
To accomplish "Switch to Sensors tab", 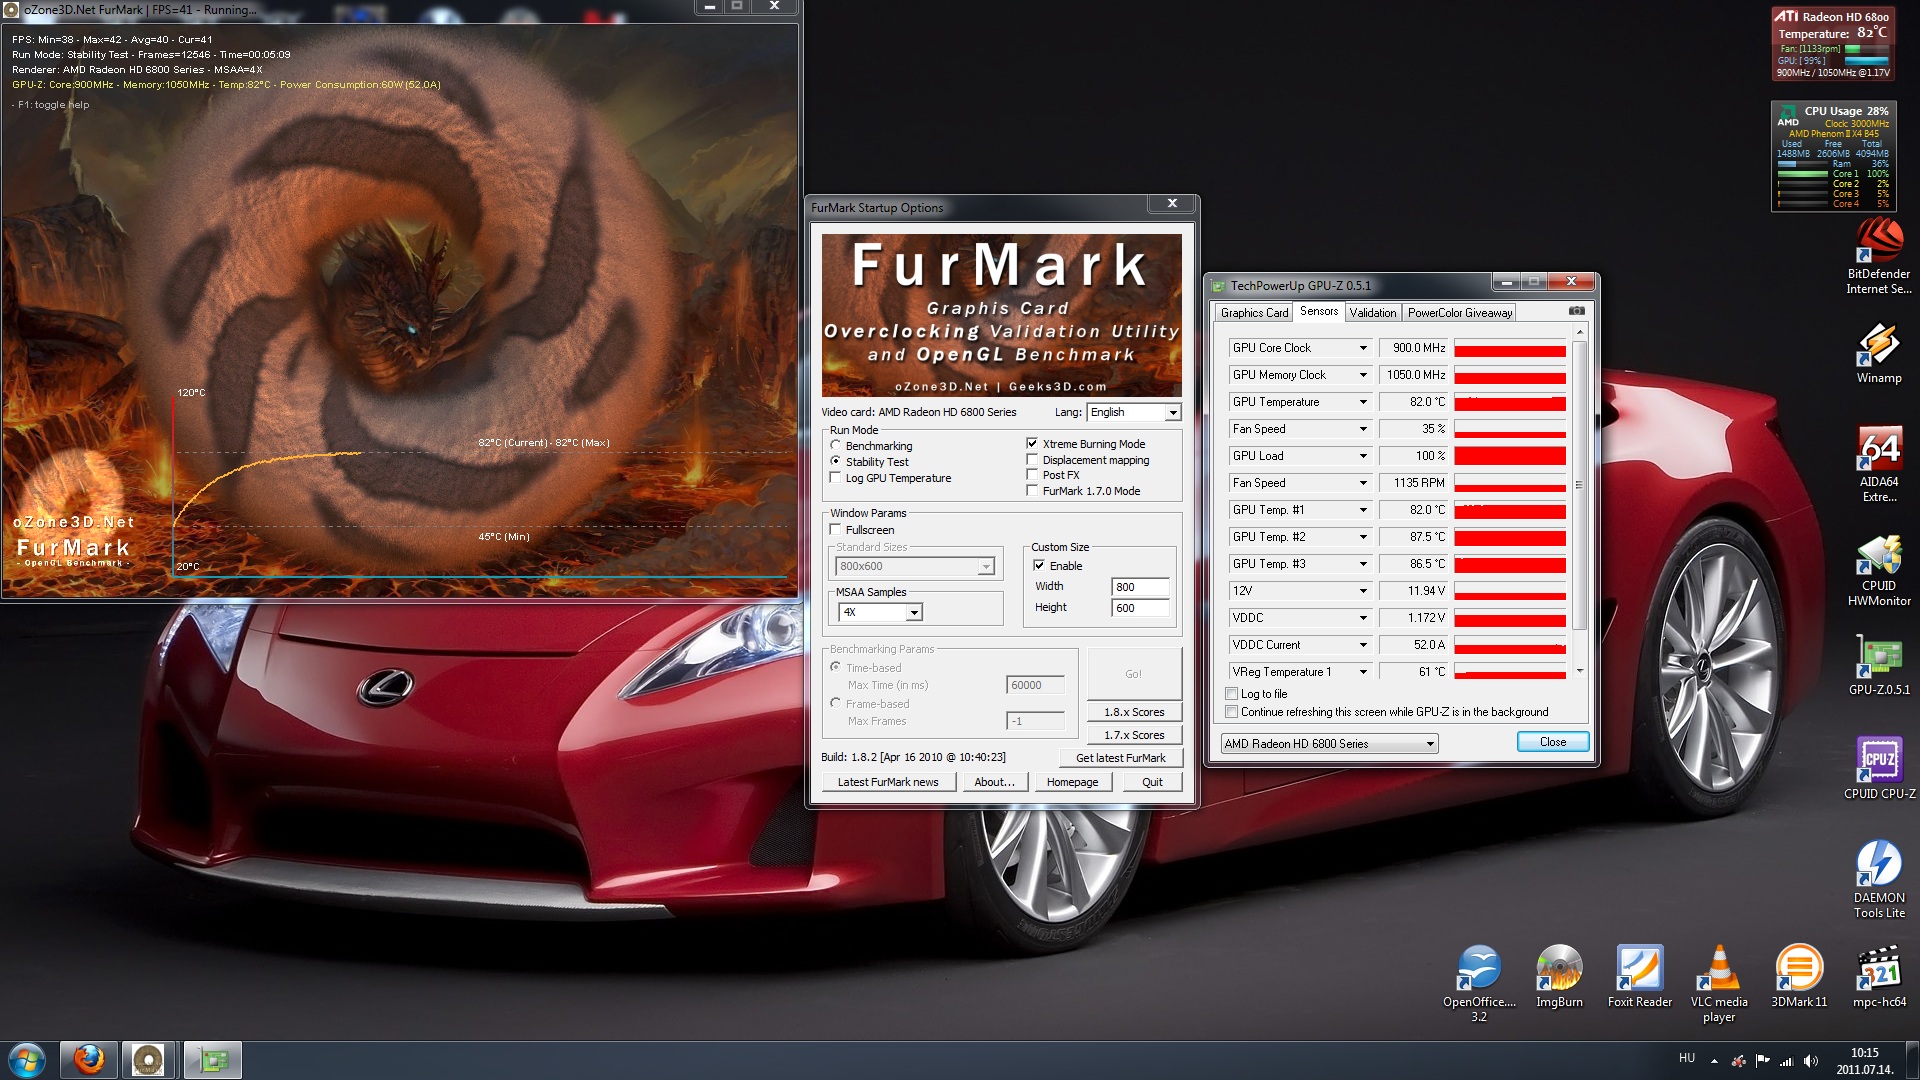I will coord(1319,311).
